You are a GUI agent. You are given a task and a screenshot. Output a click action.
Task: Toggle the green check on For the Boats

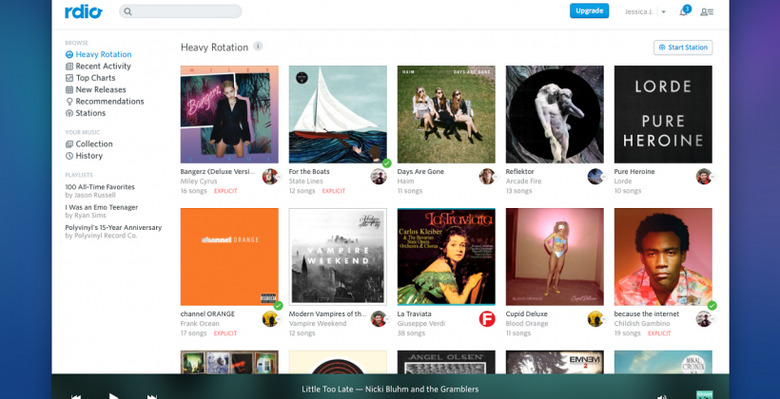click(x=387, y=163)
